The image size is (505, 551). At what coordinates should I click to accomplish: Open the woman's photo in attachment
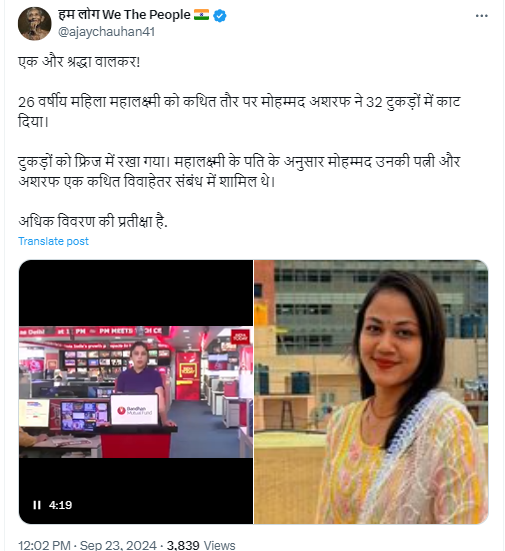(371, 392)
